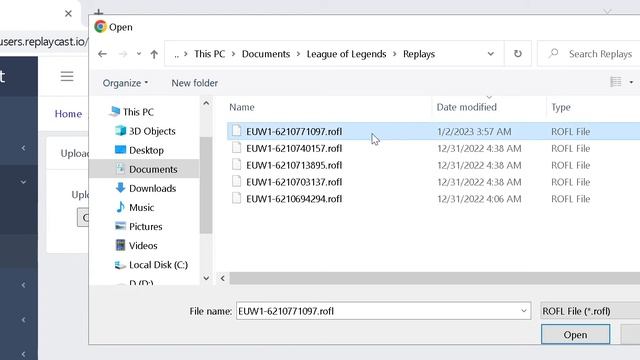Click the Pictures folder icon
This screenshot has width=640, height=360.
(x=120, y=226)
